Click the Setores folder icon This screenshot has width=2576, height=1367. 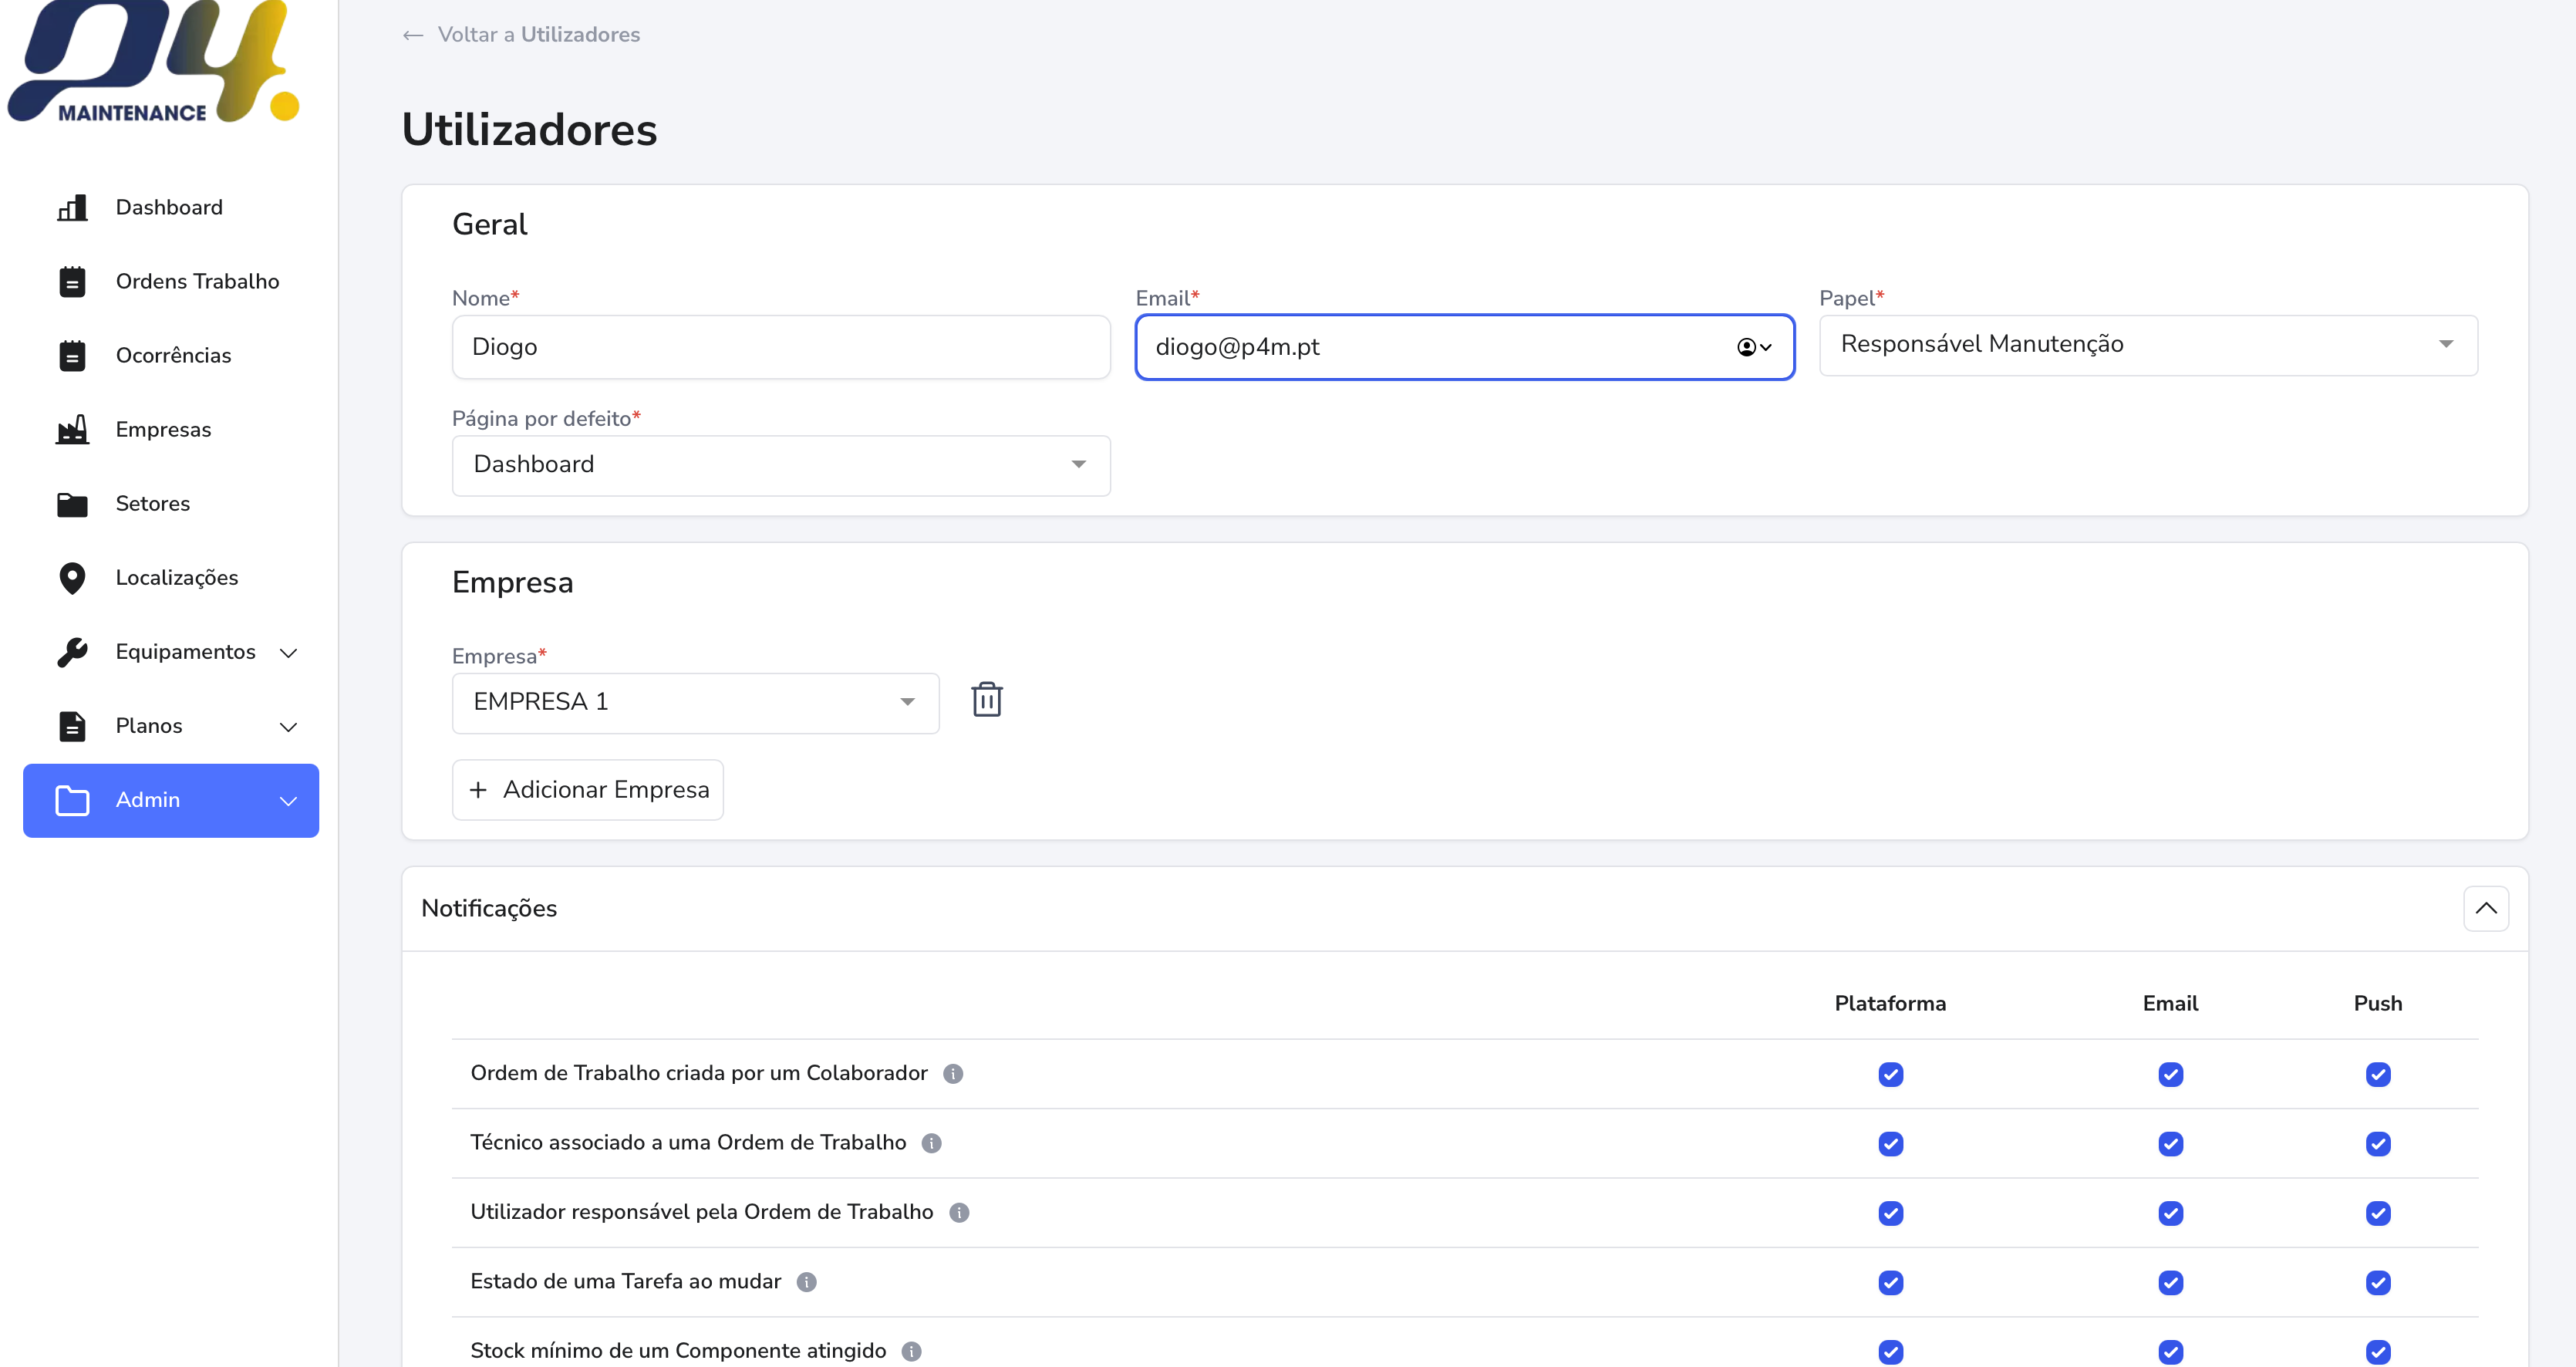[71, 503]
